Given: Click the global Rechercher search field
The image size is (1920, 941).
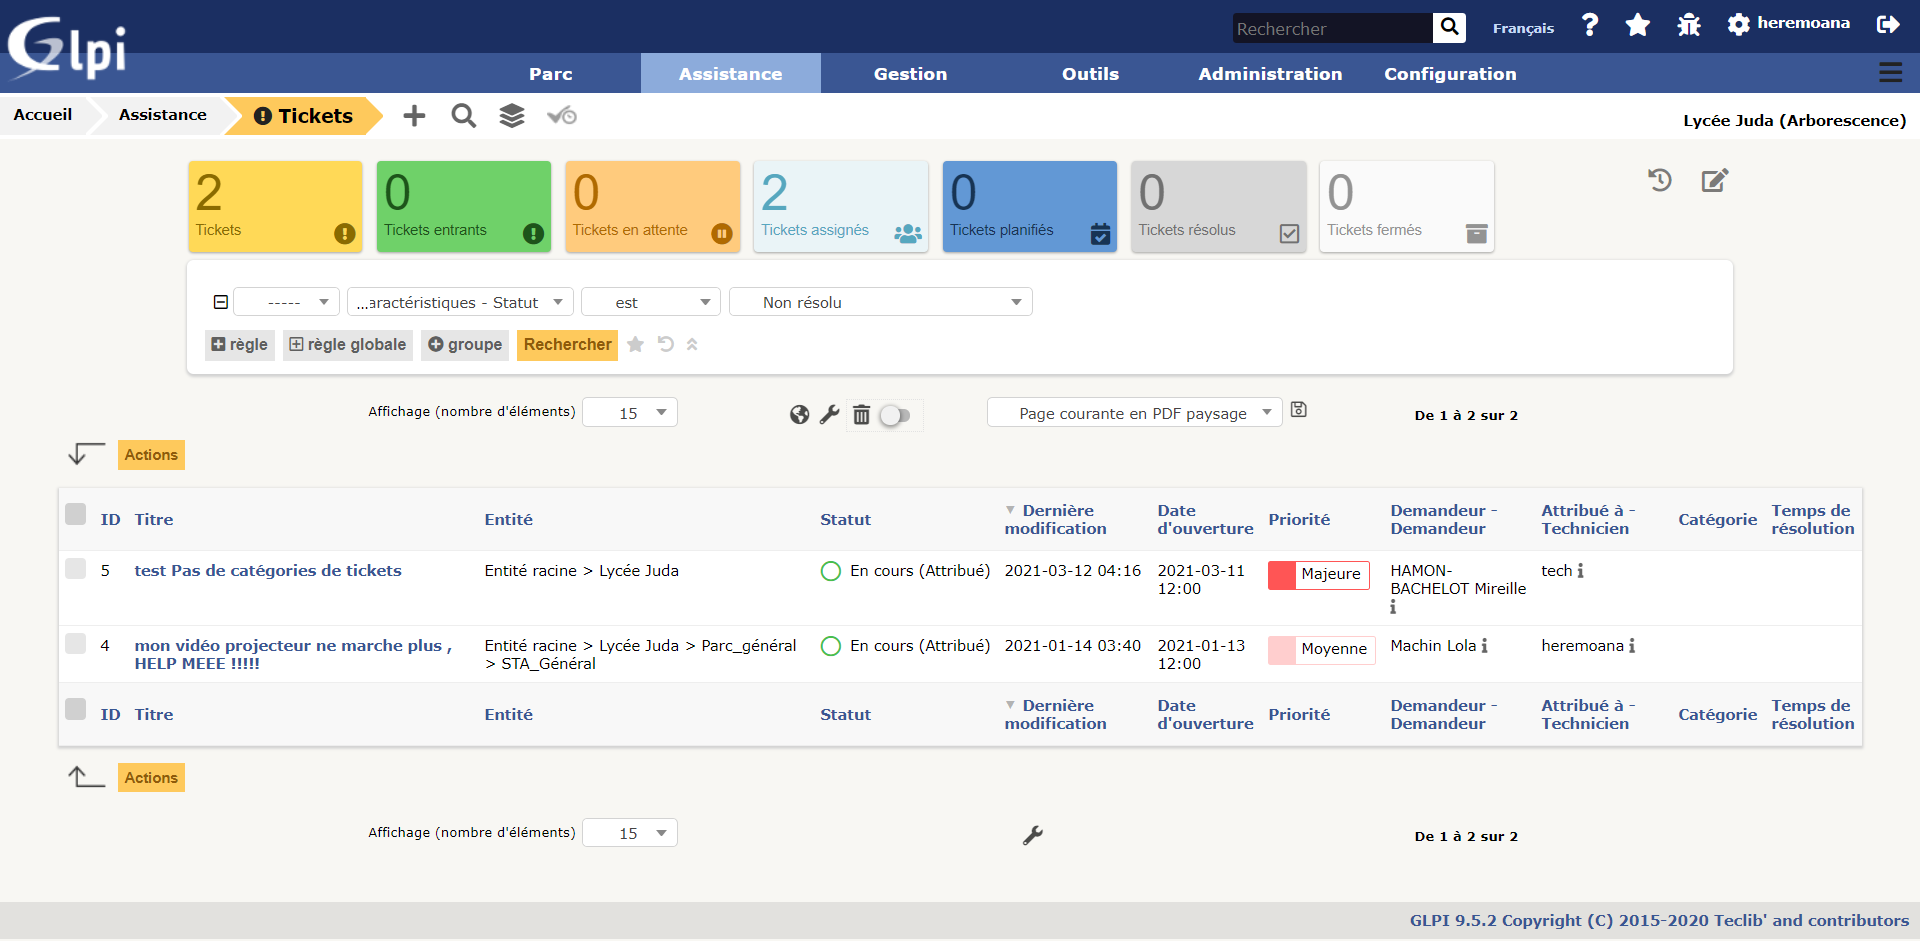Looking at the screenshot, I should pyautogui.click(x=1331, y=29).
